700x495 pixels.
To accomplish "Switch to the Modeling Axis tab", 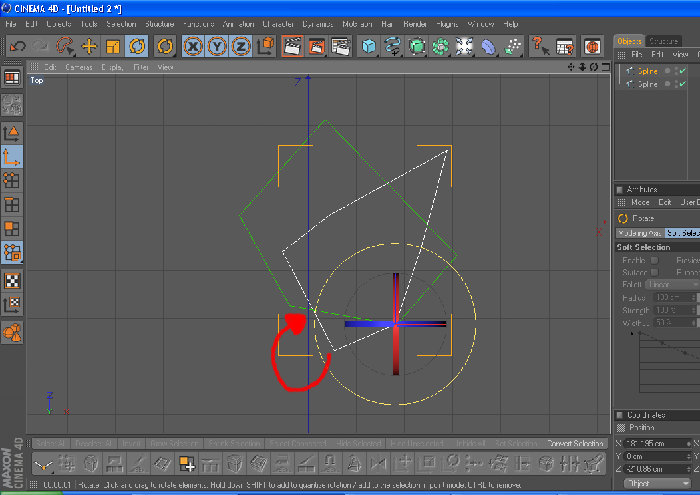I will tap(640, 233).
